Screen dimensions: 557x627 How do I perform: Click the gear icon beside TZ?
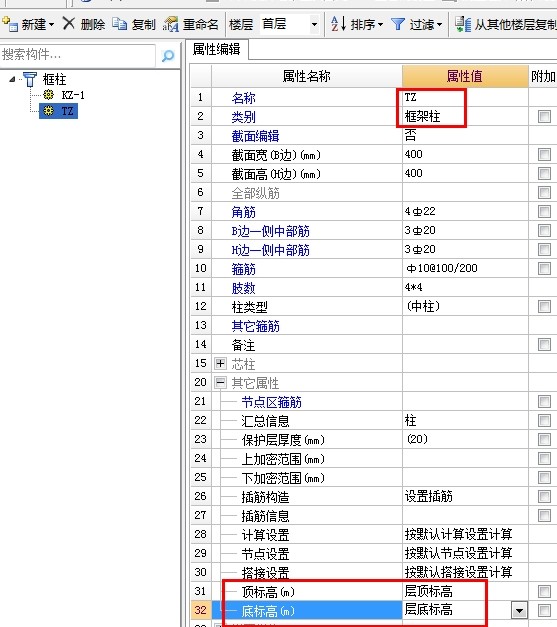pyautogui.click(x=48, y=111)
